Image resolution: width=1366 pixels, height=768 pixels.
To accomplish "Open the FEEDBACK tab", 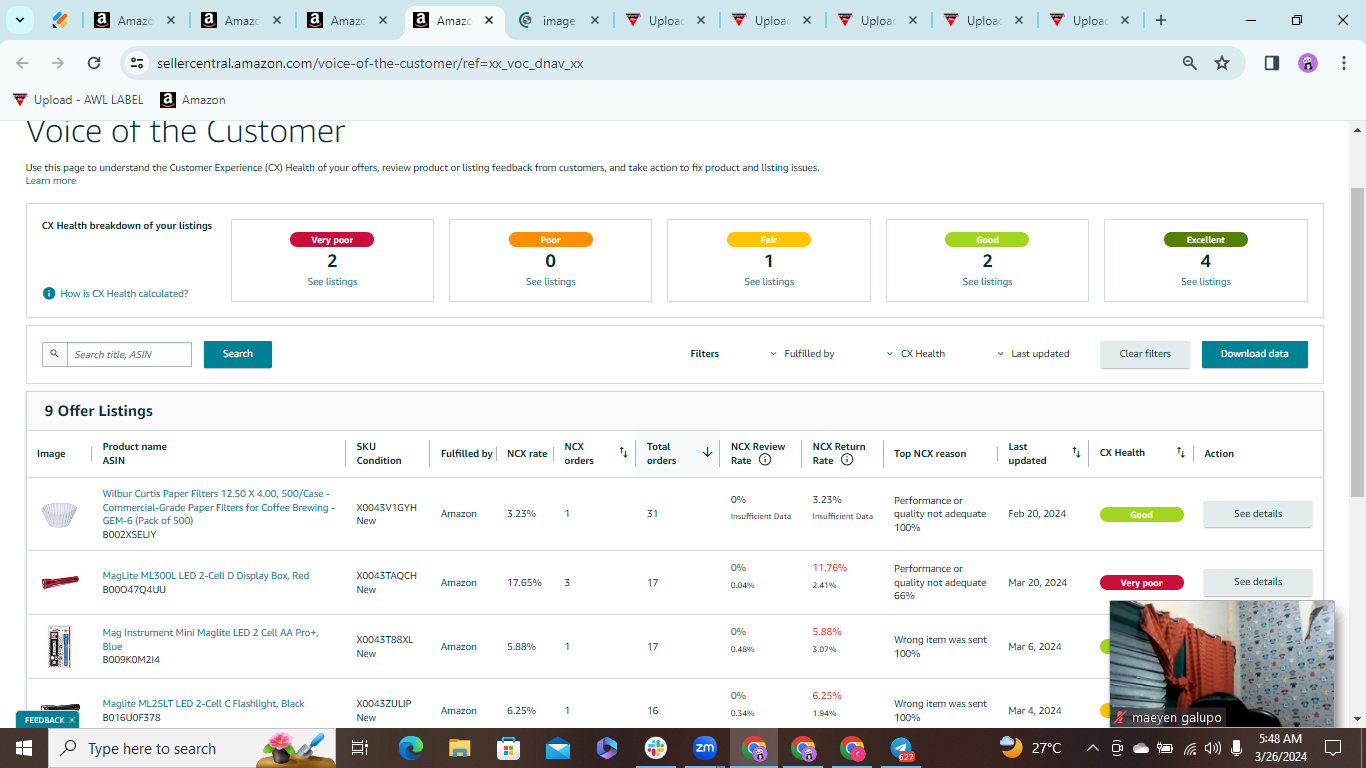I will pyautogui.click(x=44, y=720).
